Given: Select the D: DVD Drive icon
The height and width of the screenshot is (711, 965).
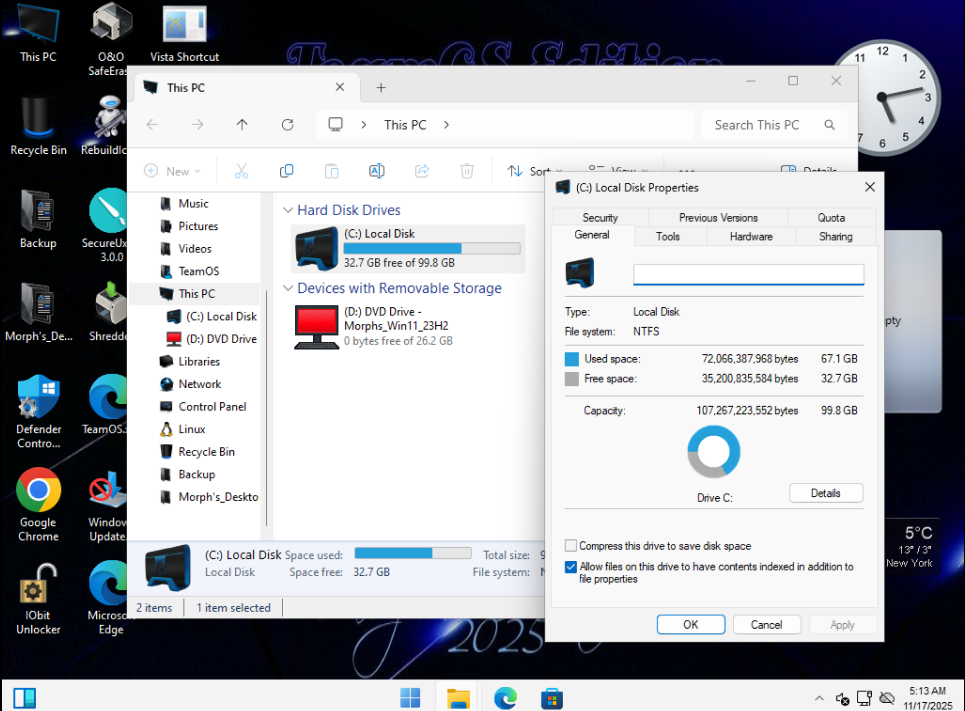Looking at the screenshot, I should point(316,327).
